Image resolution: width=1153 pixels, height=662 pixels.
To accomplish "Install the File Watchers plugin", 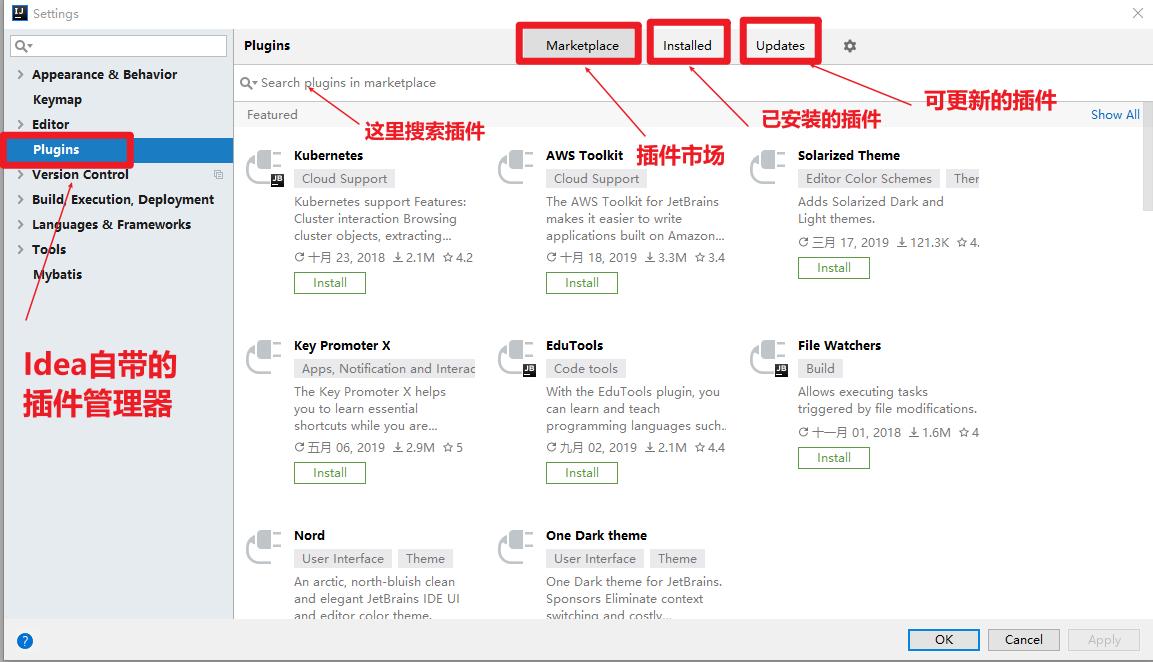I will [x=834, y=458].
